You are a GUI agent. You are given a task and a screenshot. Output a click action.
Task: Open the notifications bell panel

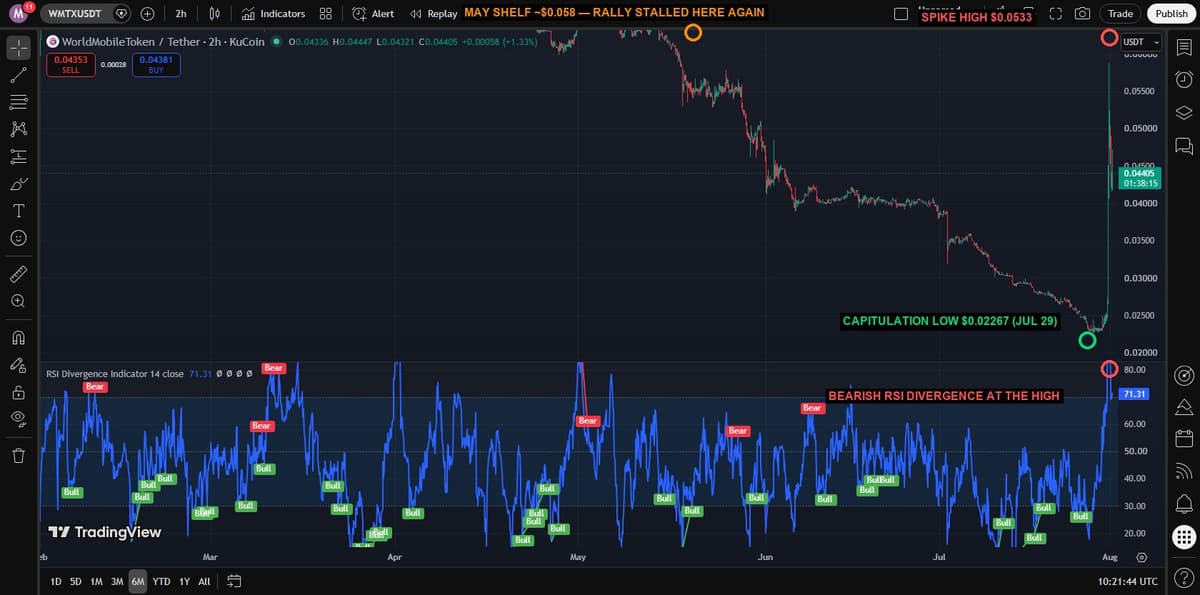pyautogui.click(x=1184, y=502)
